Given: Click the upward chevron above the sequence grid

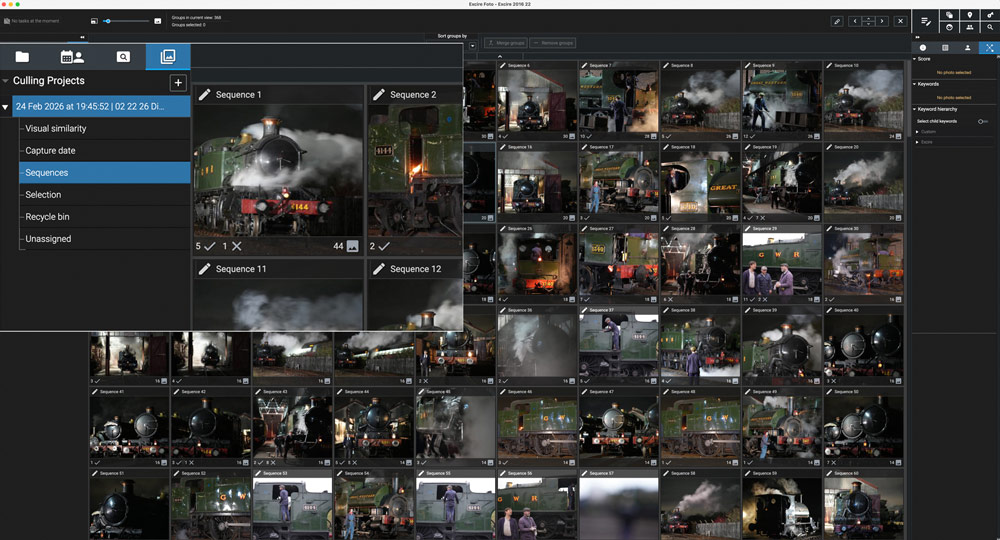Looking at the screenshot, I should [x=499, y=56].
